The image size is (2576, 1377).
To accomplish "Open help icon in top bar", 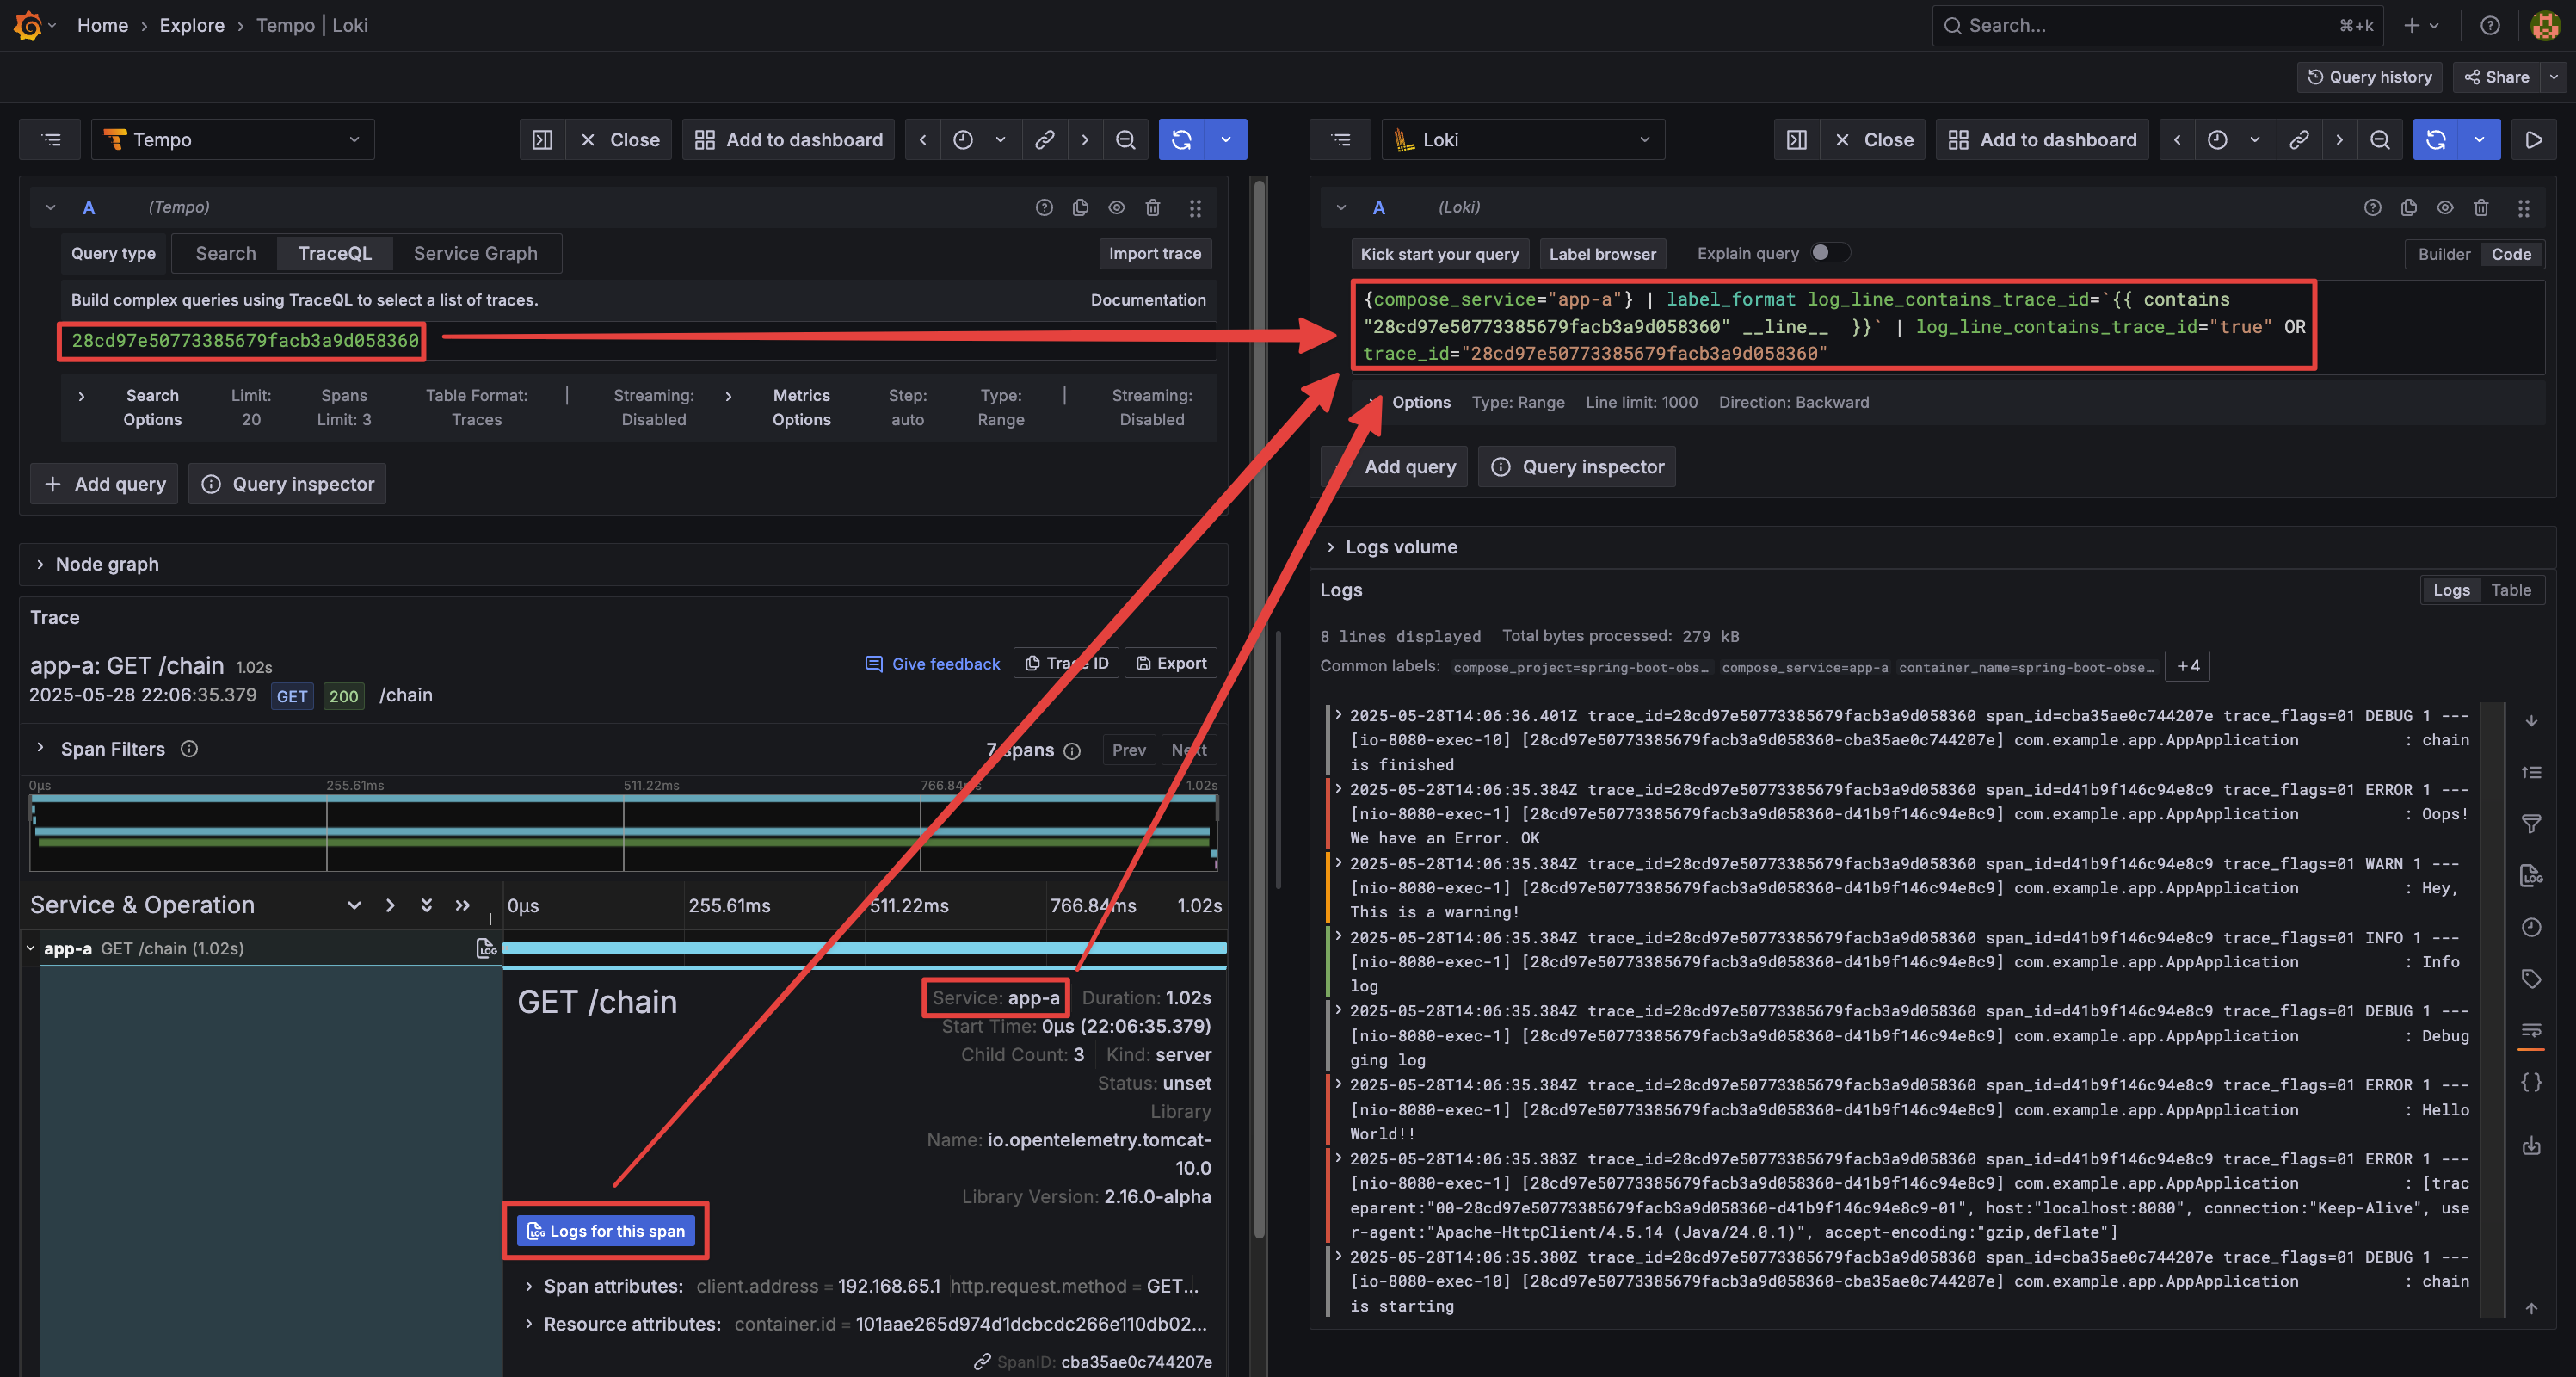I will click(2490, 25).
